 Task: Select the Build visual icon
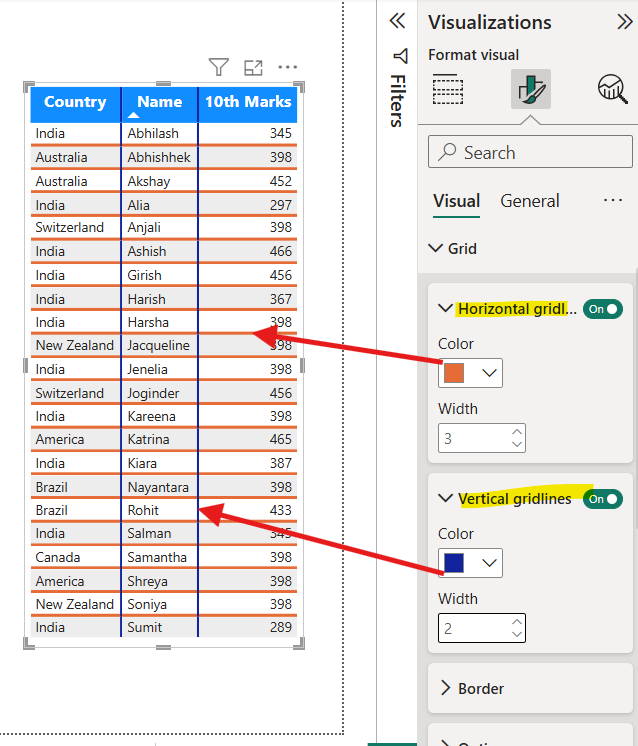click(447, 90)
